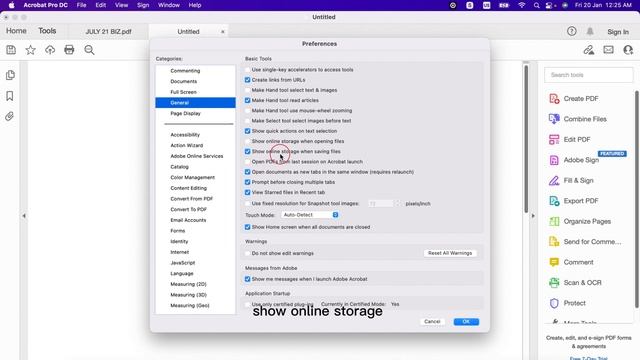Click the Apple menu icon
This screenshot has width=640, height=360.
(x=11, y=5)
